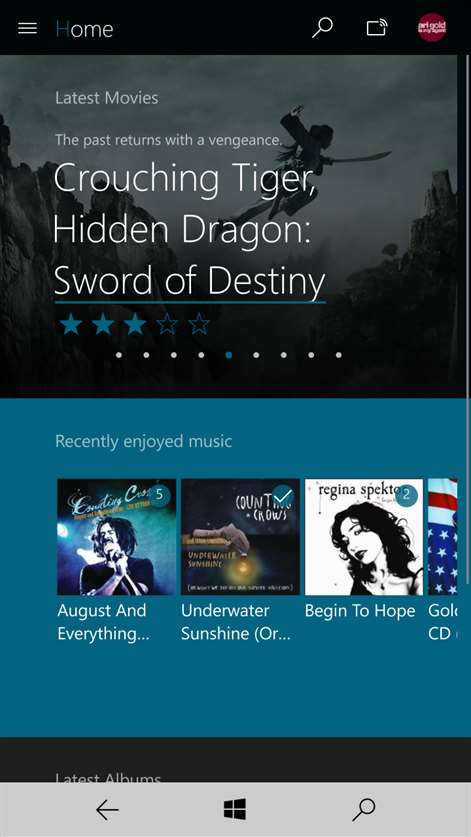Tap the search icon in the bottom navigation bar
Image resolution: width=471 pixels, height=837 pixels.
[x=364, y=810]
